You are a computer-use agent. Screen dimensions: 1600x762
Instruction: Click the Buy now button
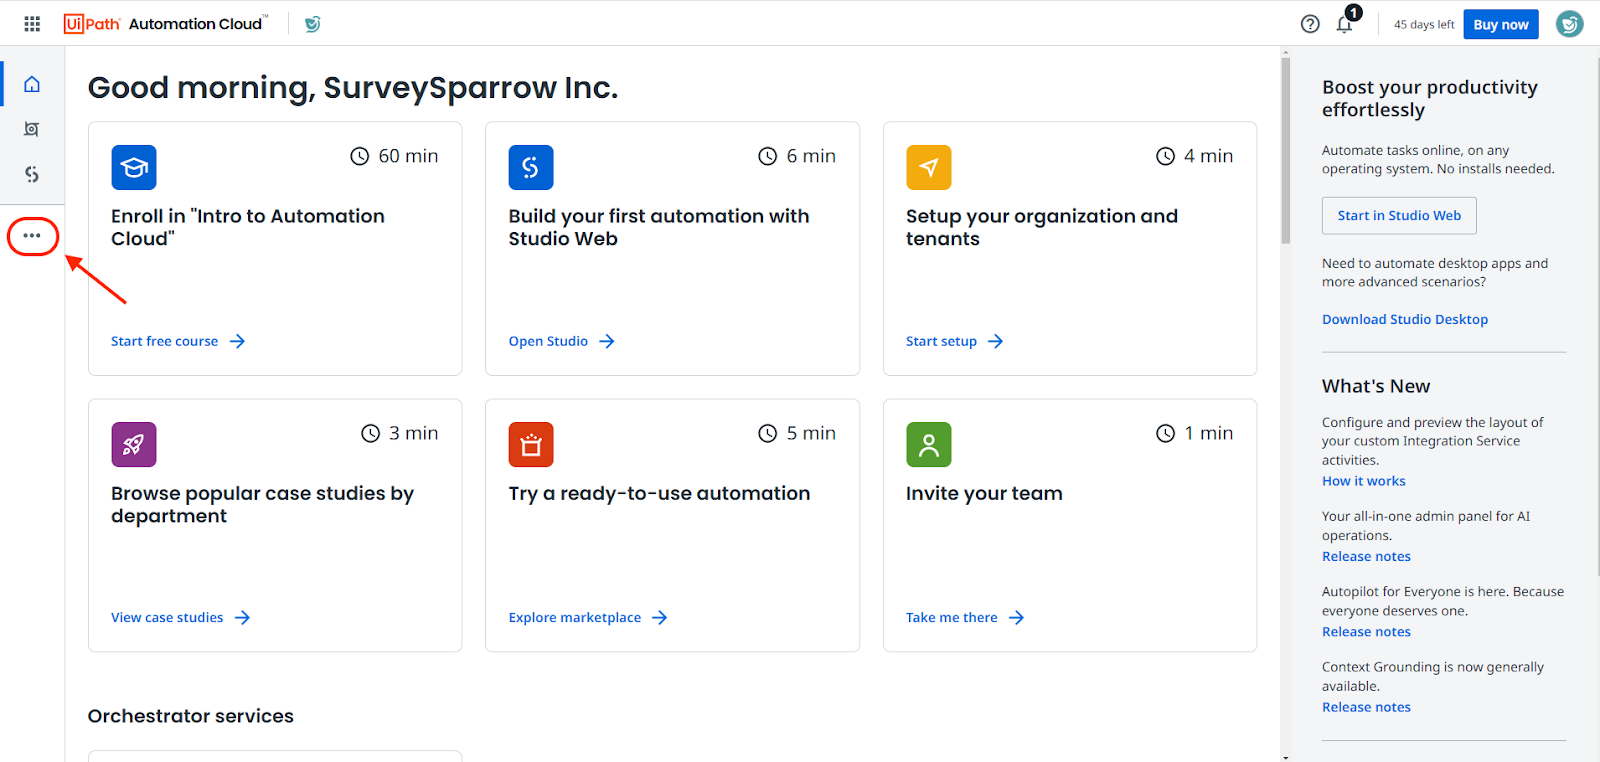1500,24
